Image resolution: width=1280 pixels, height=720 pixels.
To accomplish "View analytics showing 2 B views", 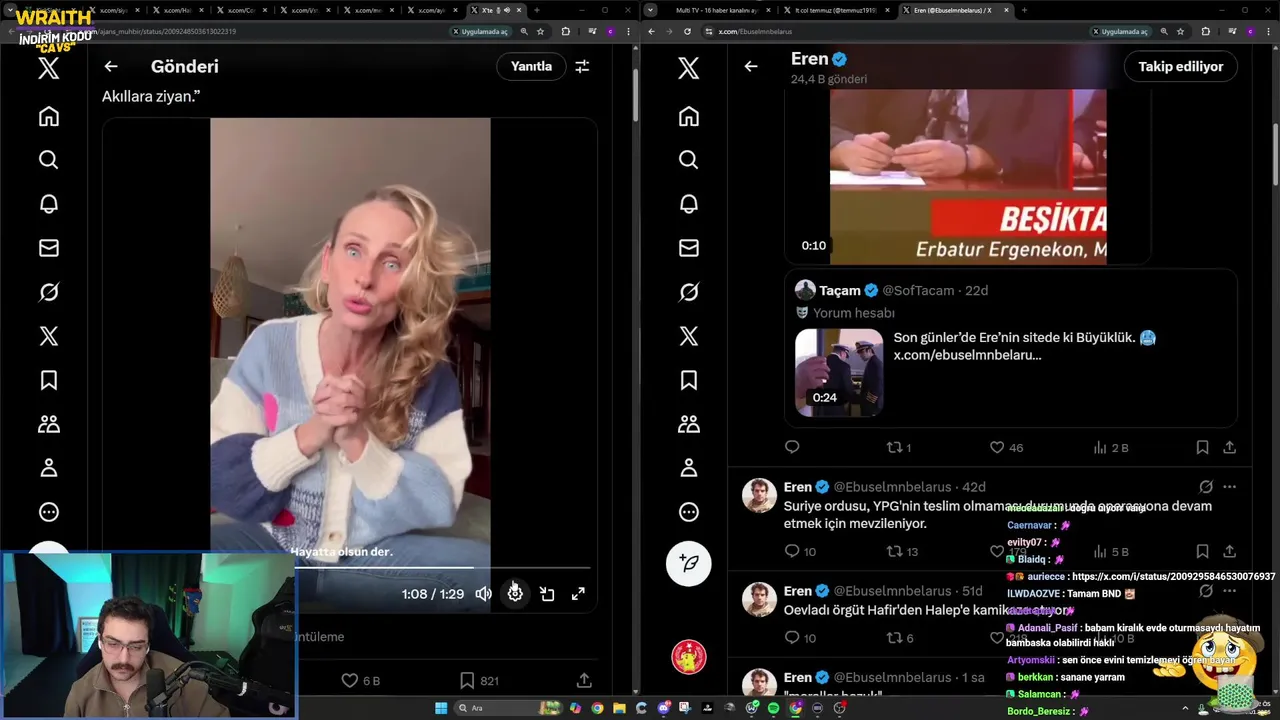I will (1111, 447).
